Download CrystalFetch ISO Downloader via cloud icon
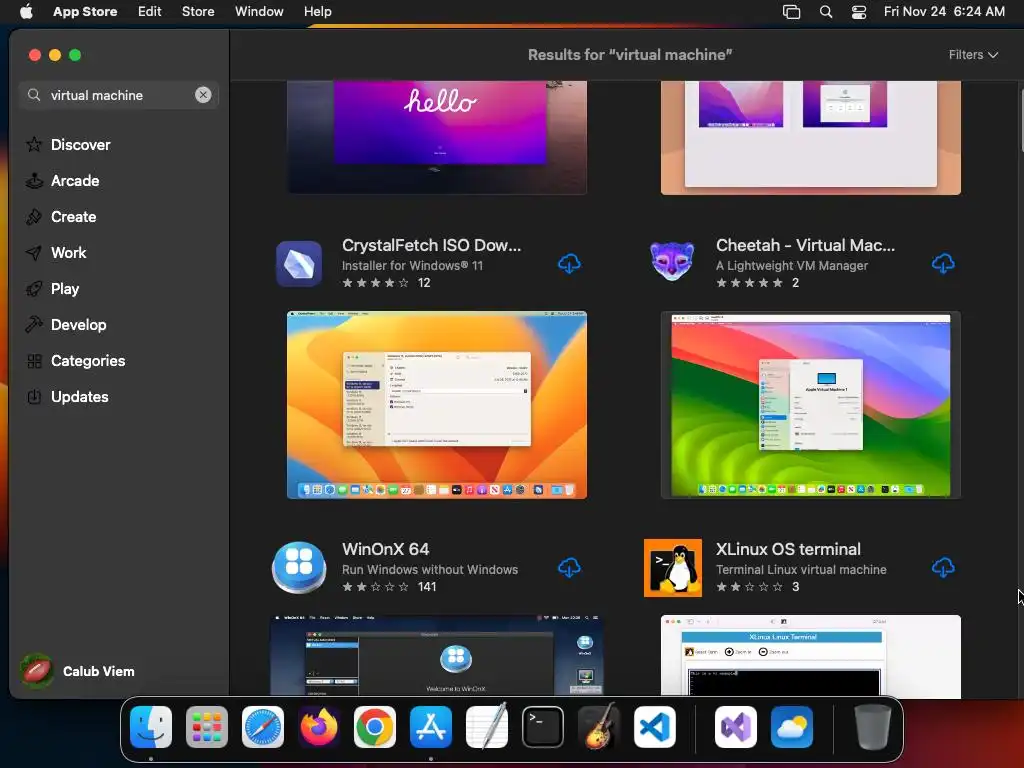The width and height of the screenshot is (1024, 768). 569,264
